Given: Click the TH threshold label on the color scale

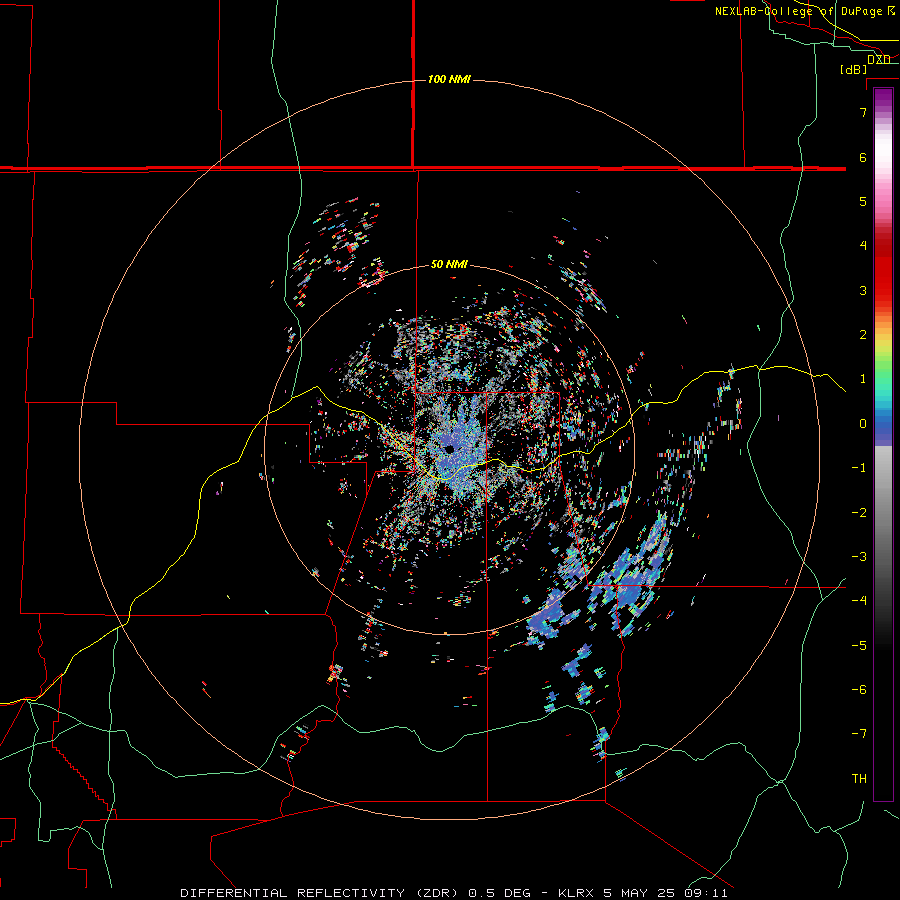Looking at the screenshot, I should coord(859,779).
